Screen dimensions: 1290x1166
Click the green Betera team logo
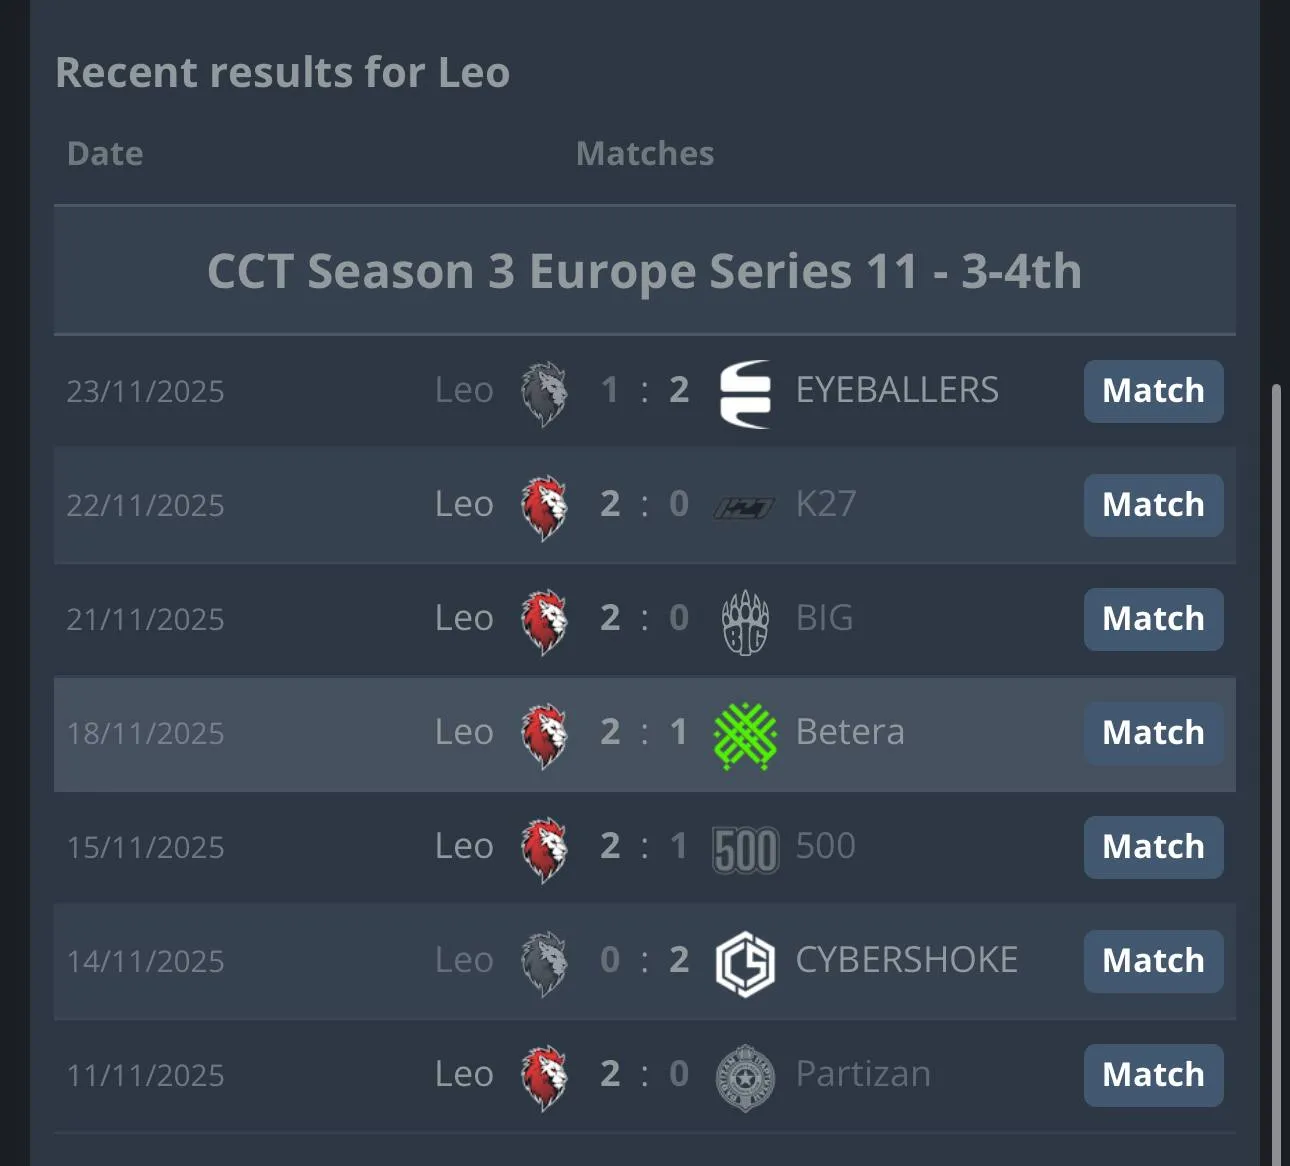click(745, 735)
